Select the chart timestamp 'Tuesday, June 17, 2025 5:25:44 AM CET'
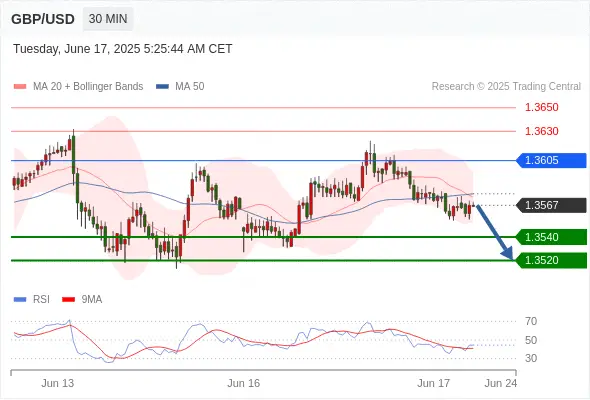 click(x=123, y=49)
